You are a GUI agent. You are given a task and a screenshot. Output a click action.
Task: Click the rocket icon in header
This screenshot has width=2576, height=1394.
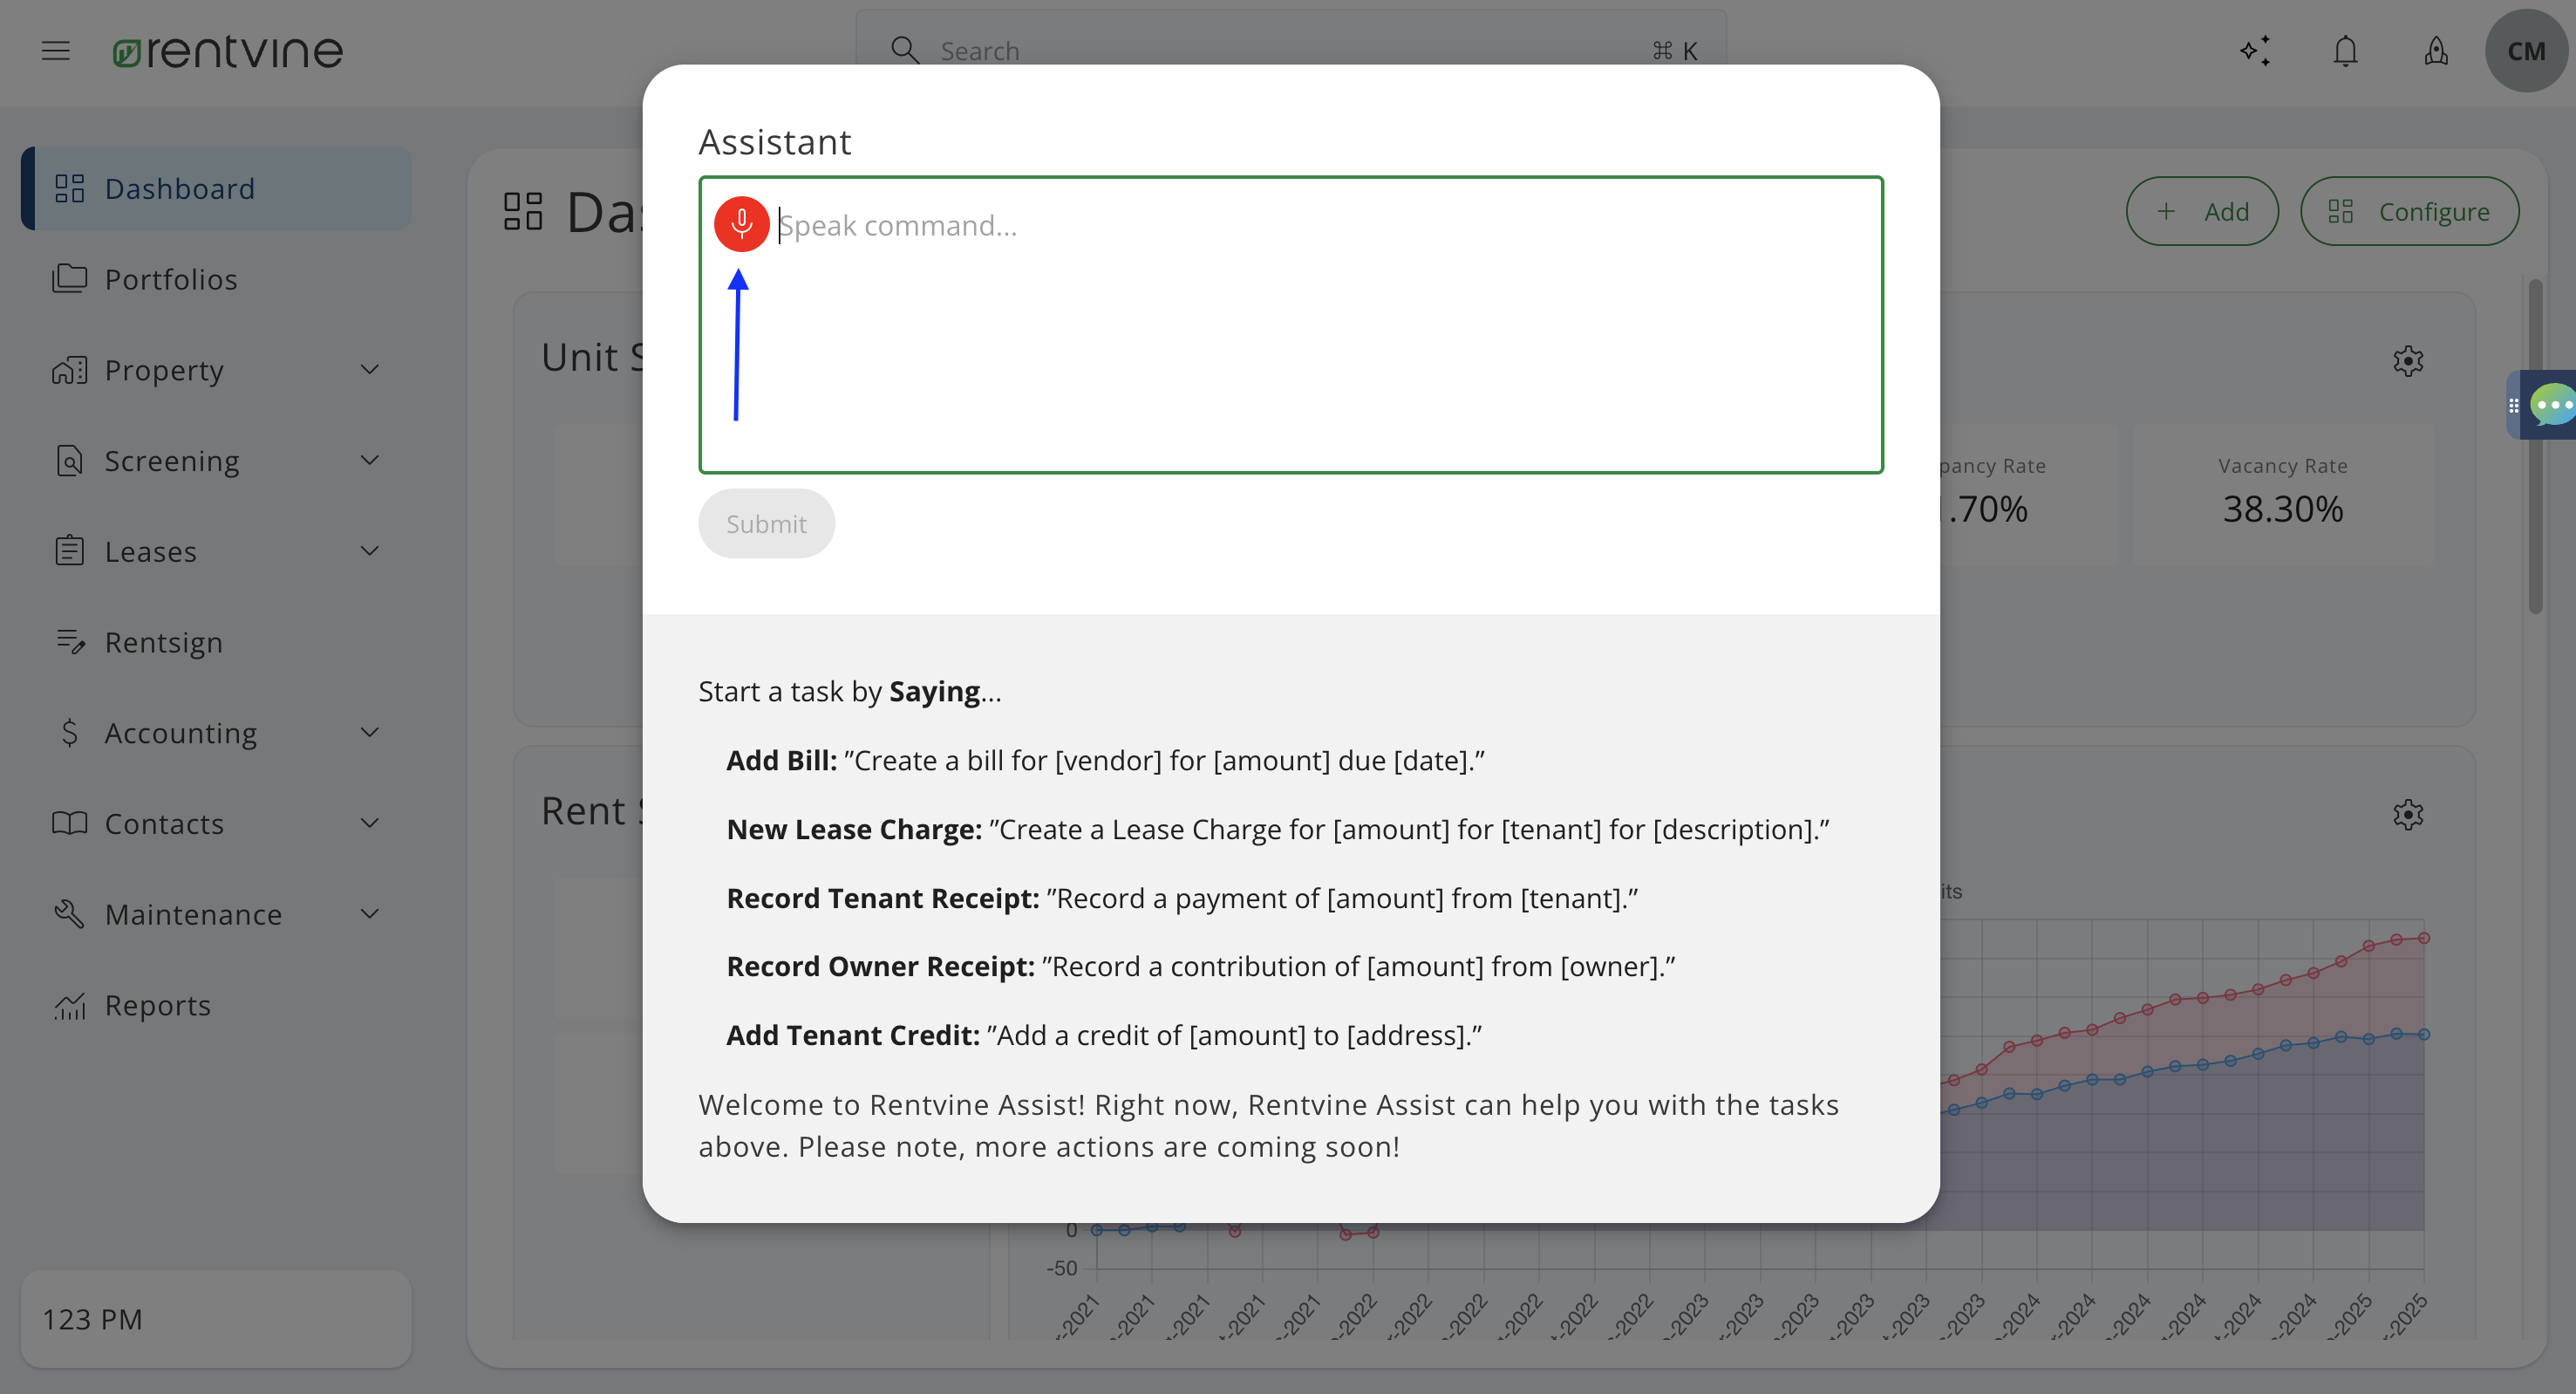(2436, 50)
